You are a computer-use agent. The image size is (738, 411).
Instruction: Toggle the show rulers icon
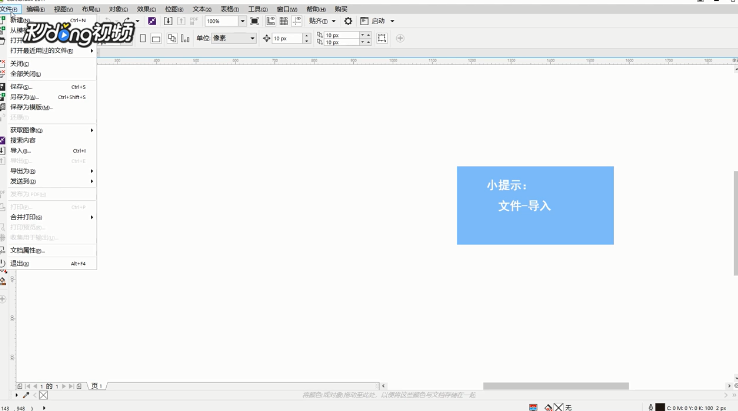pyautogui.click(x=271, y=21)
